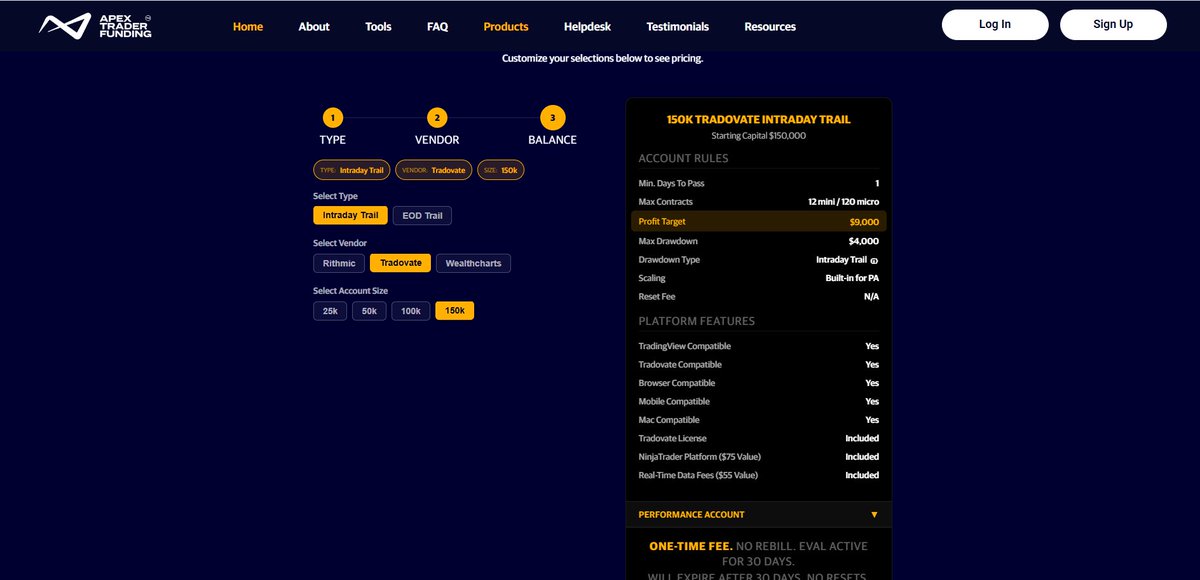Select step 2 Vendor circle
The height and width of the screenshot is (580, 1200).
click(x=437, y=118)
